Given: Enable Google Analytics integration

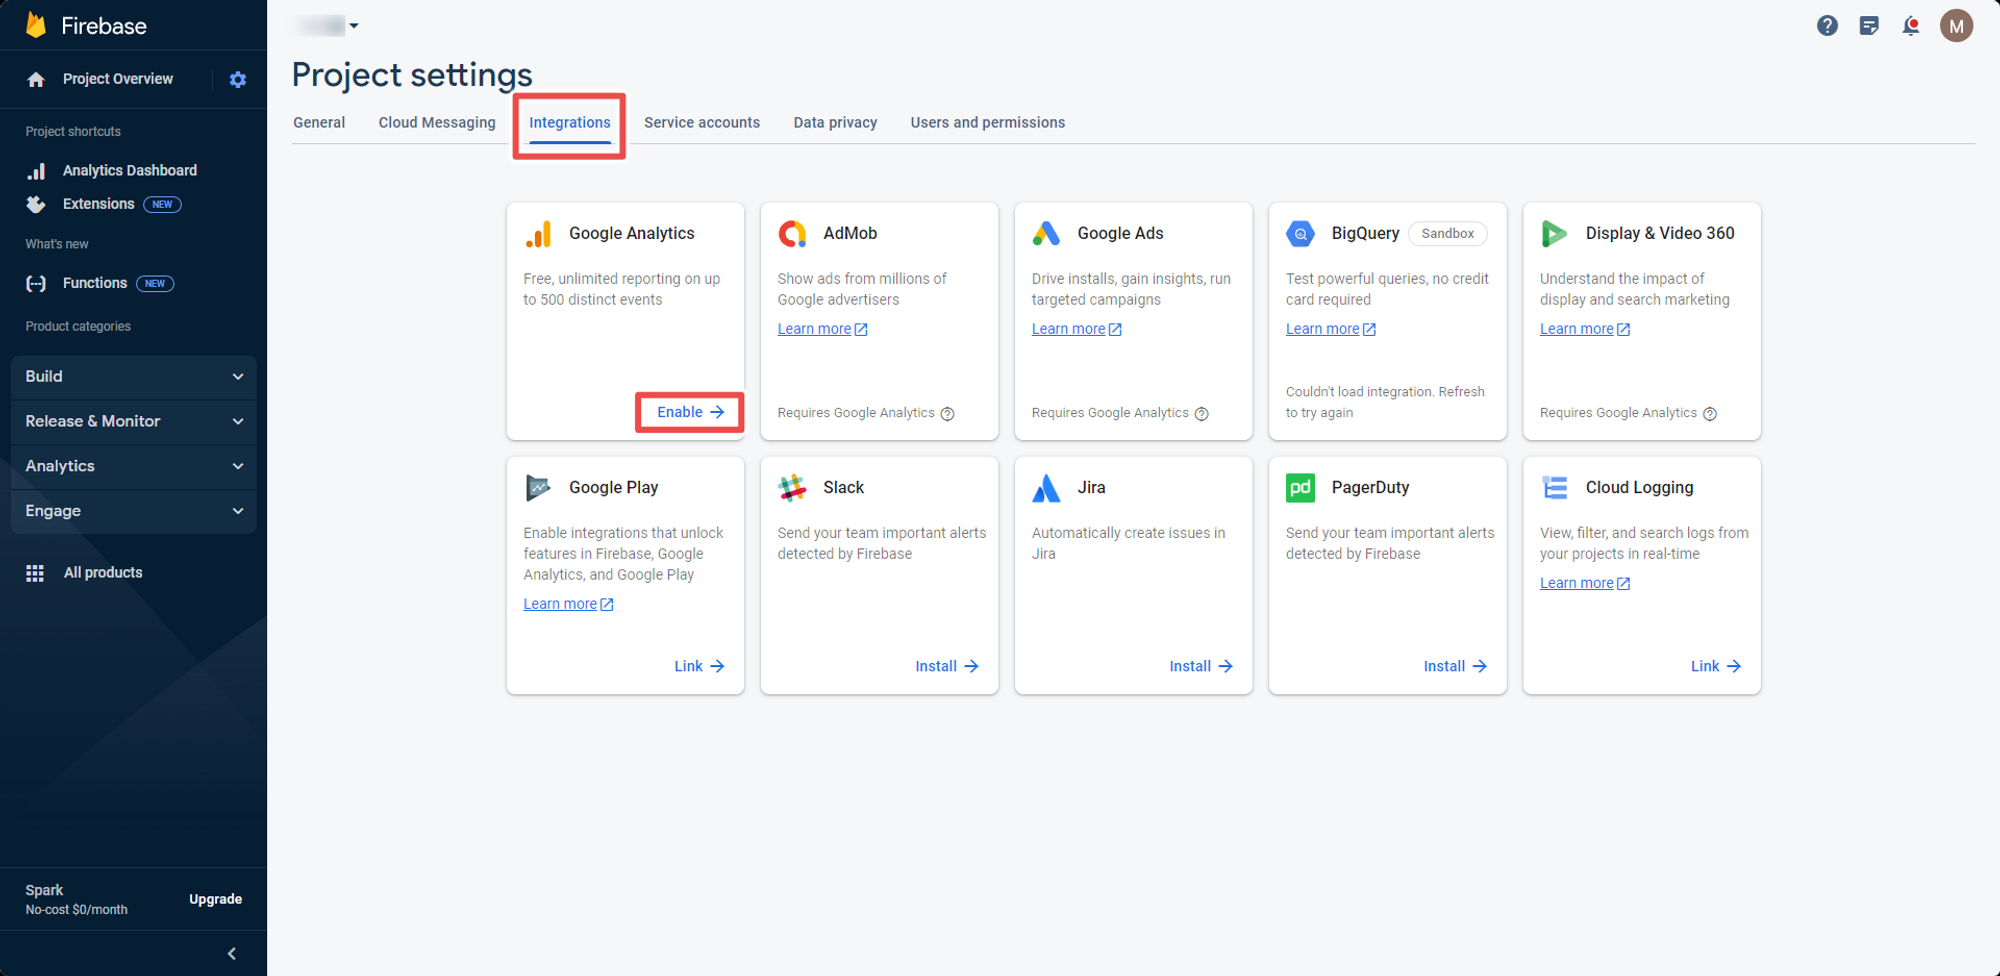Looking at the screenshot, I should [x=690, y=413].
